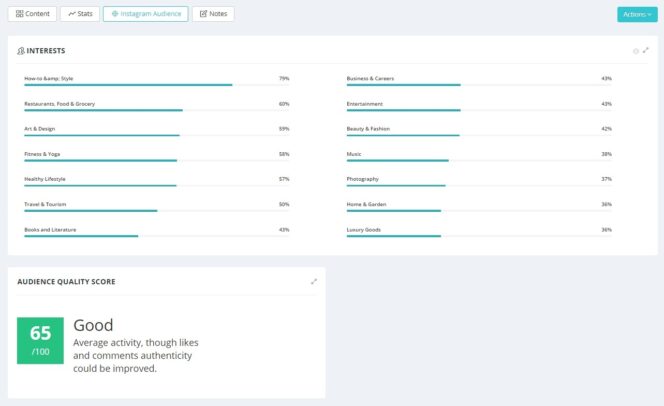Click the Audience Quality Score heading
The height and width of the screenshot is (406, 664).
tap(66, 282)
